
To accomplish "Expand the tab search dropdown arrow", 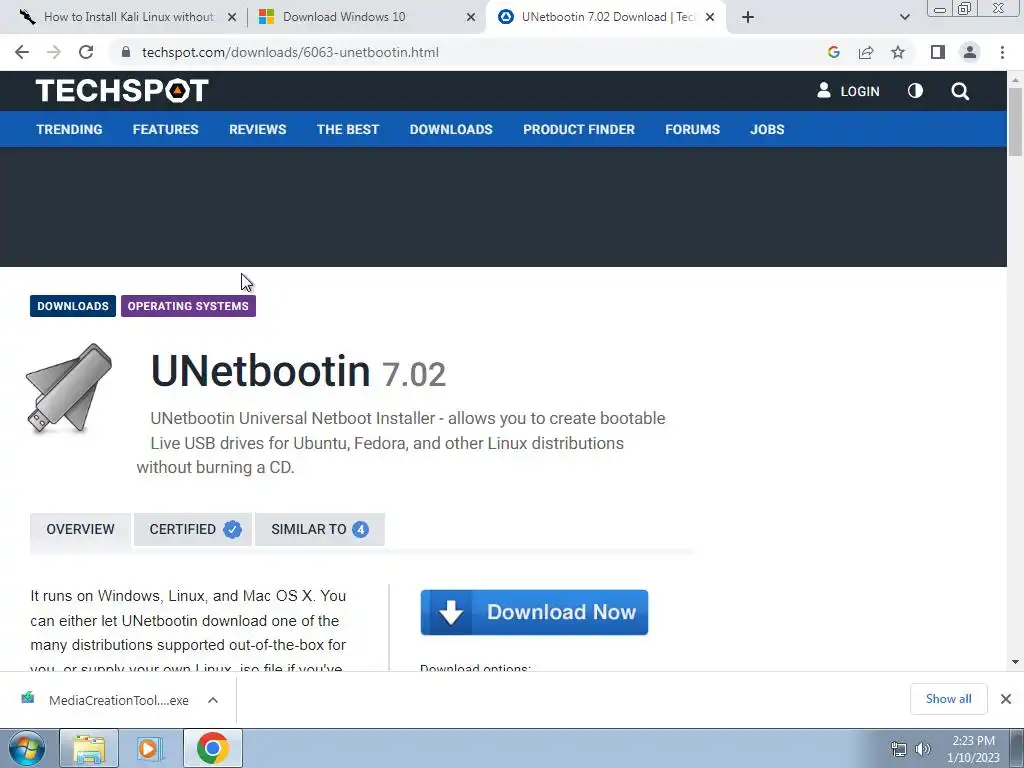I will [904, 17].
